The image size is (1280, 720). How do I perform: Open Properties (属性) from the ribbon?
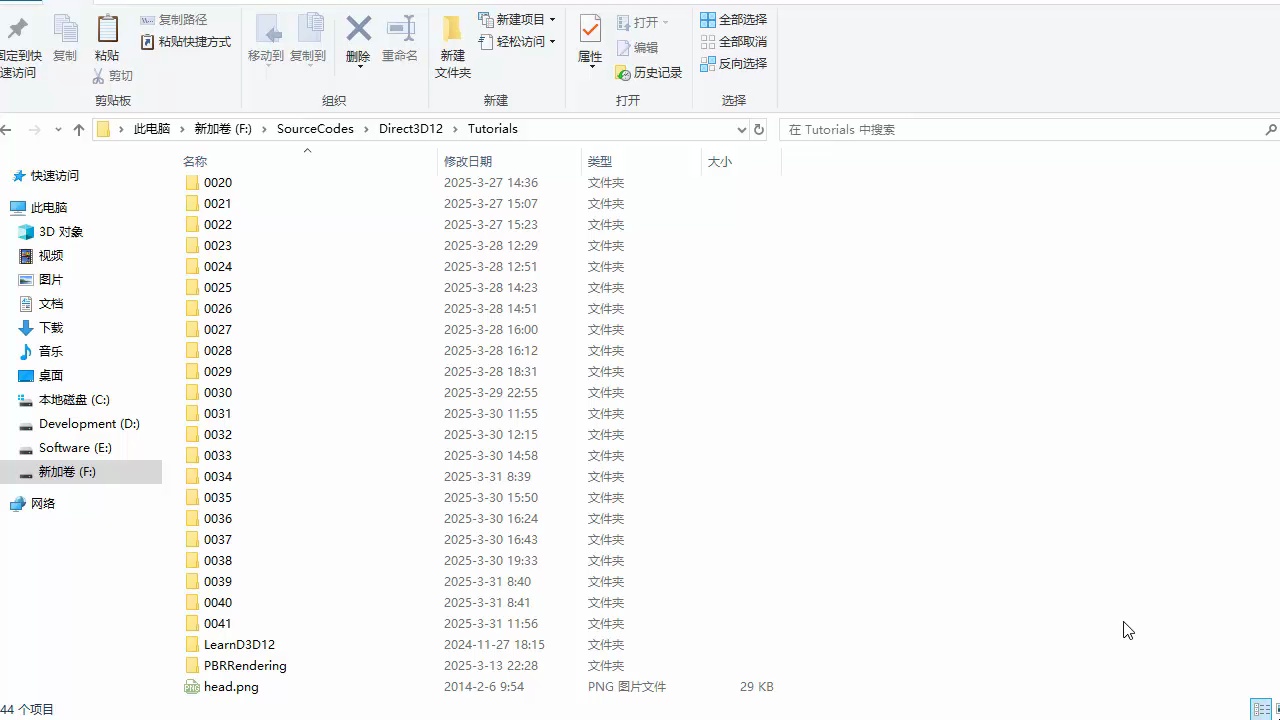[590, 40]
